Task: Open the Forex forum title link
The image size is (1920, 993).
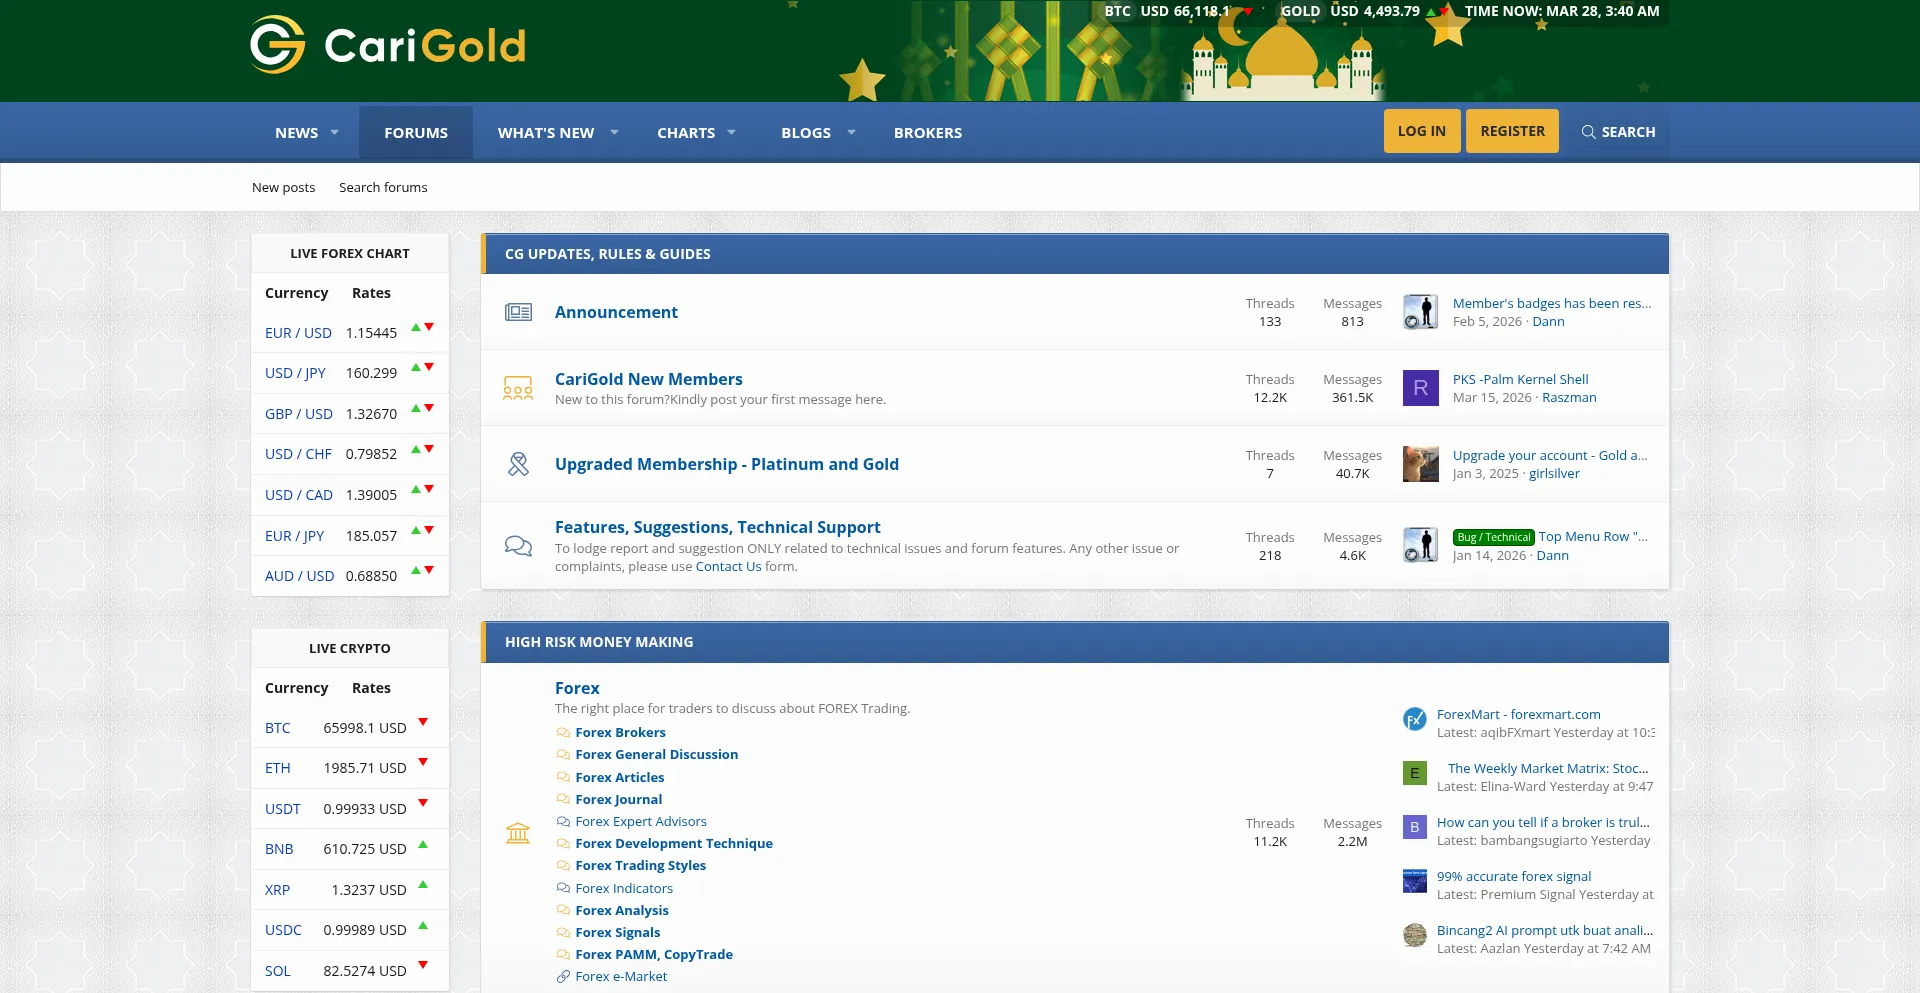Action: click(577, 688)
